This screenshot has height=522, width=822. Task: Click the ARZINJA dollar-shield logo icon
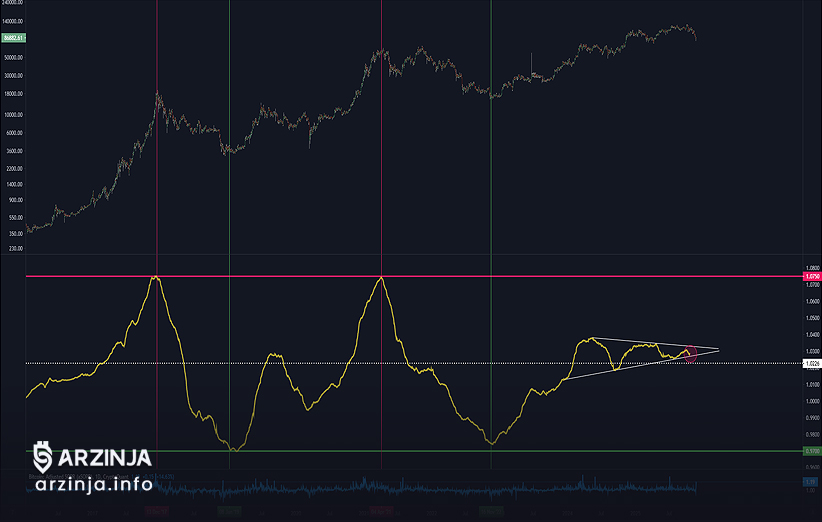43,457
